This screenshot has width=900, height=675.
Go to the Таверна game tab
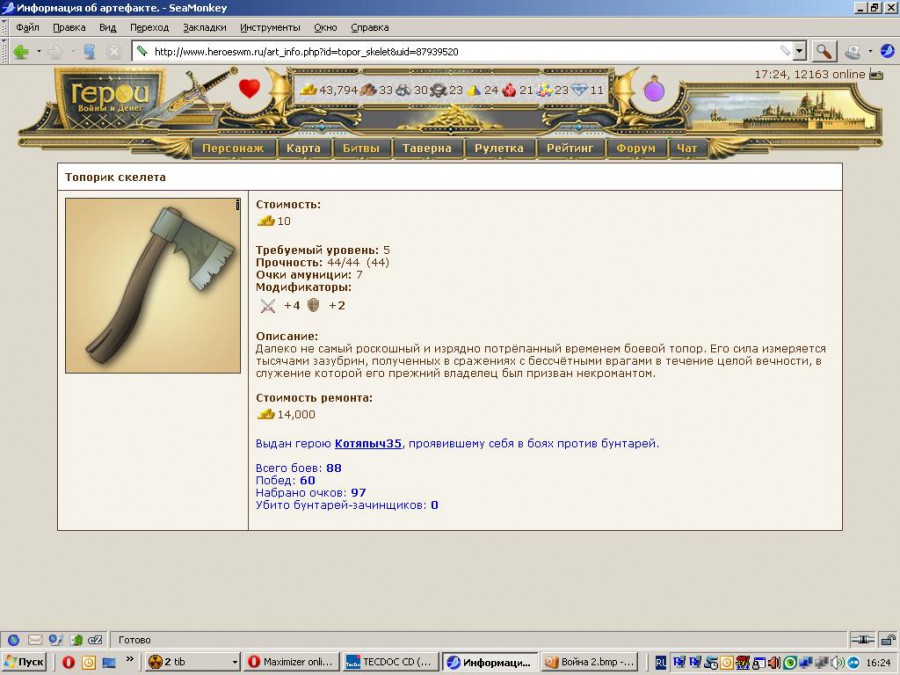[x=427, y=148]
